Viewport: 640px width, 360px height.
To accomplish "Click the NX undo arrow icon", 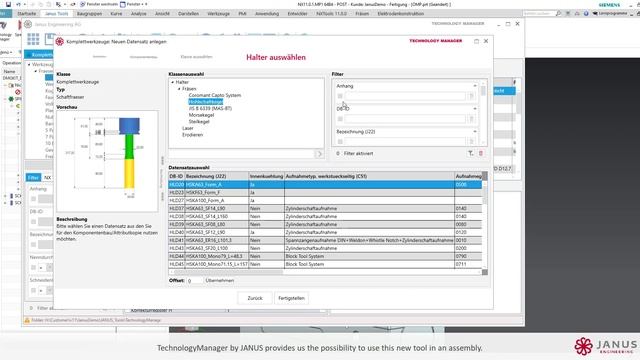I will [x=19, y=4].
